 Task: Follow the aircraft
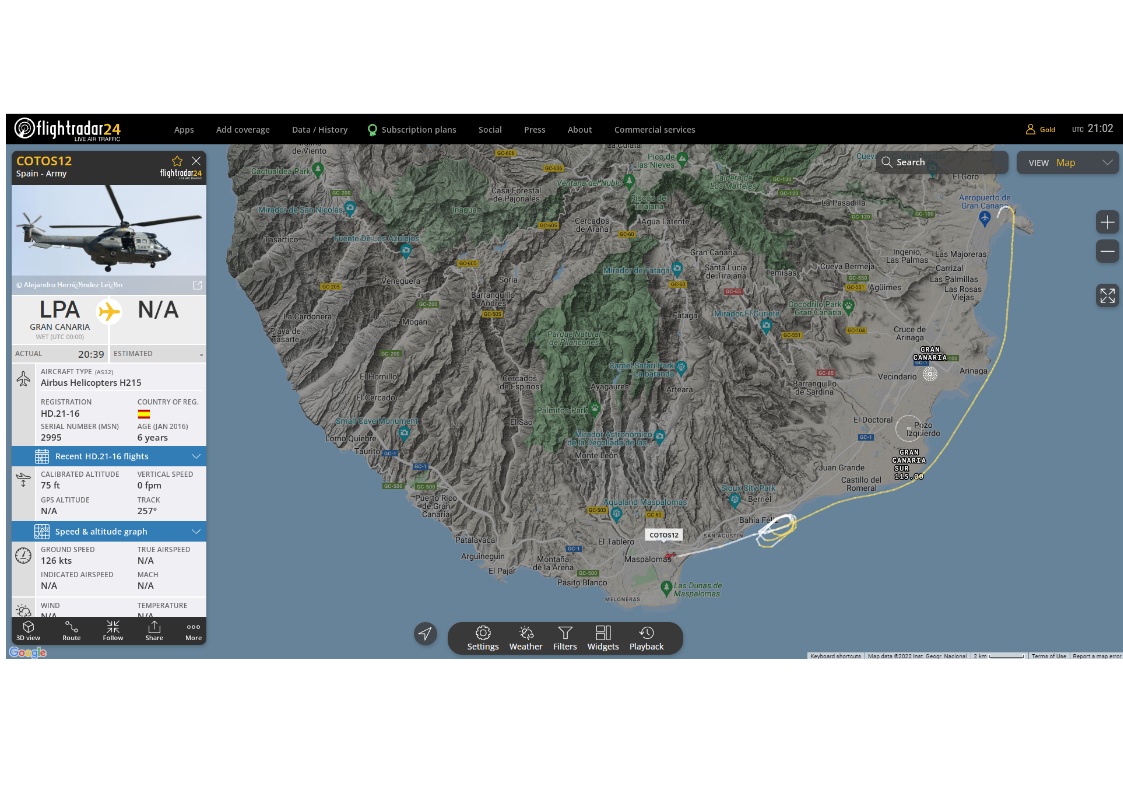coord(112,631)
